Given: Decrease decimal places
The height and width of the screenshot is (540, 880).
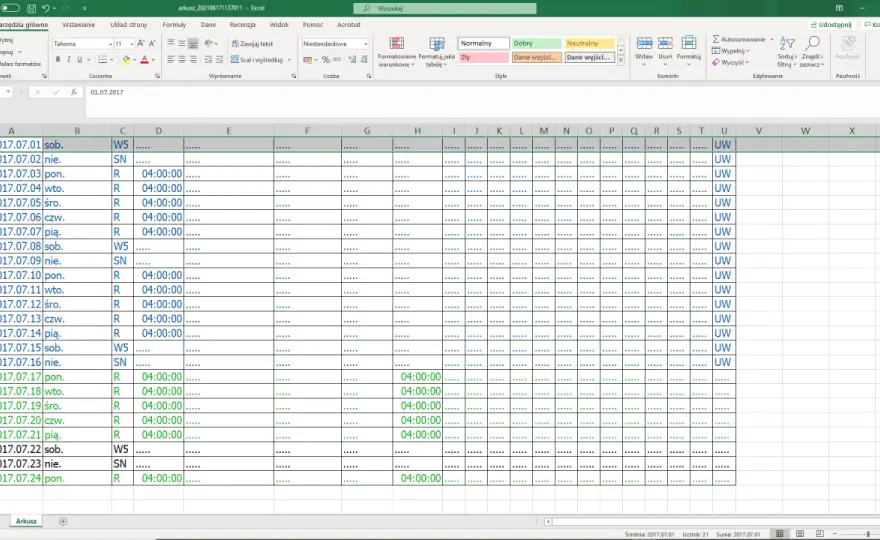Looking at the screenshot, I should tap(364, 60).
